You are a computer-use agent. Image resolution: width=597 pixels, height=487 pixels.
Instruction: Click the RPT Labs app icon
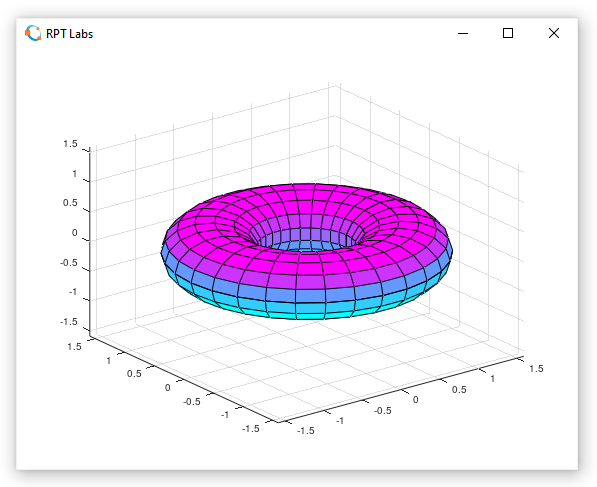(x=33, y=34)
